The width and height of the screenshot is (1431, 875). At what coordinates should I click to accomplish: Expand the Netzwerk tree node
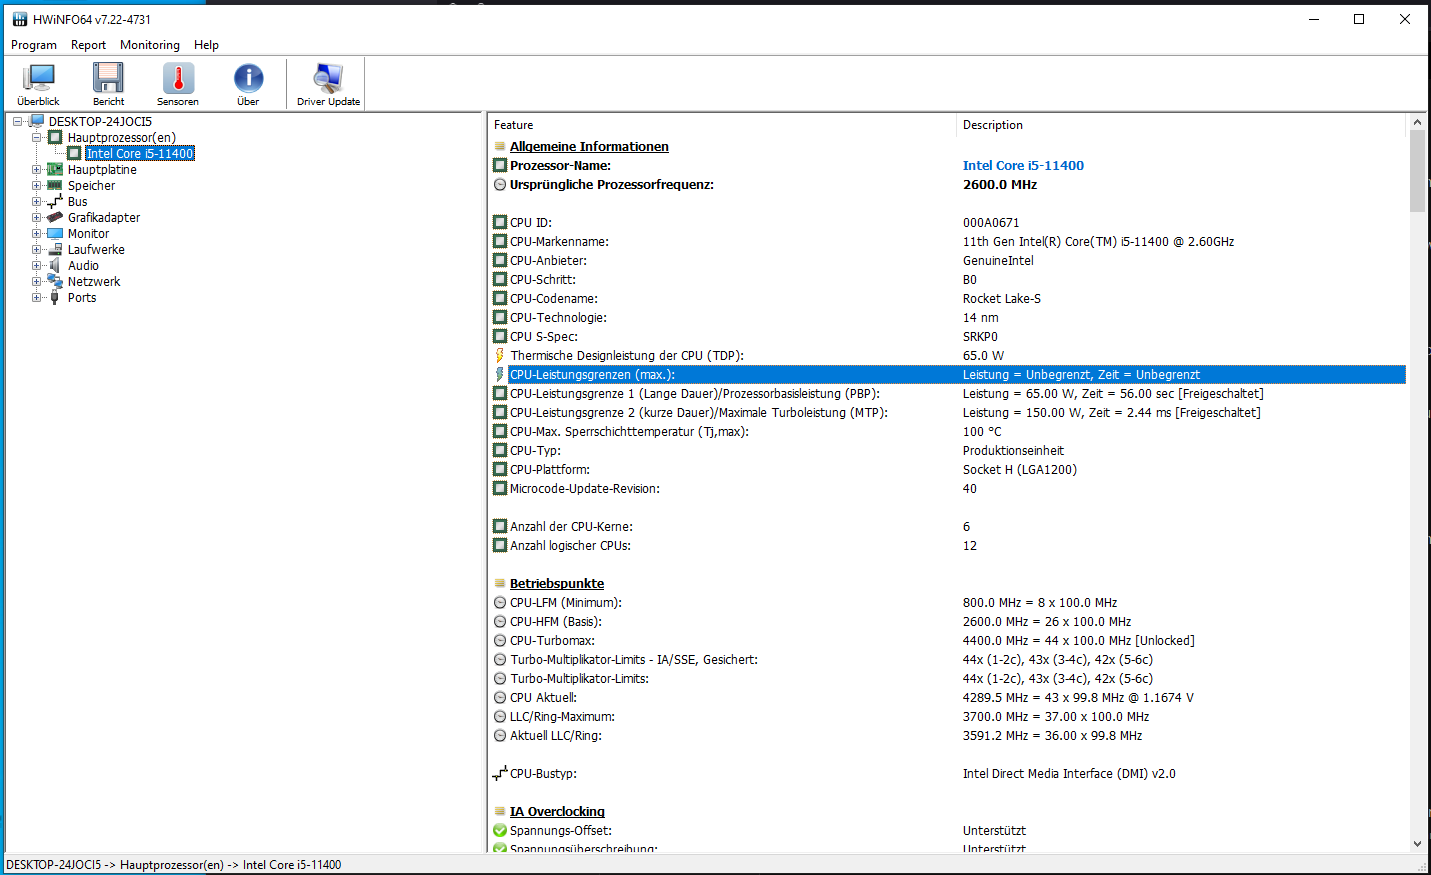tap(36, 281)
